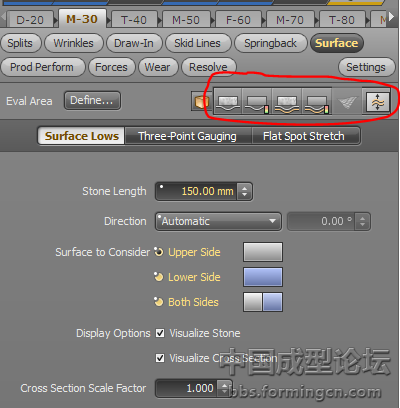
Task: Switch to the T-40 stage tab
Action: [134, 20]
